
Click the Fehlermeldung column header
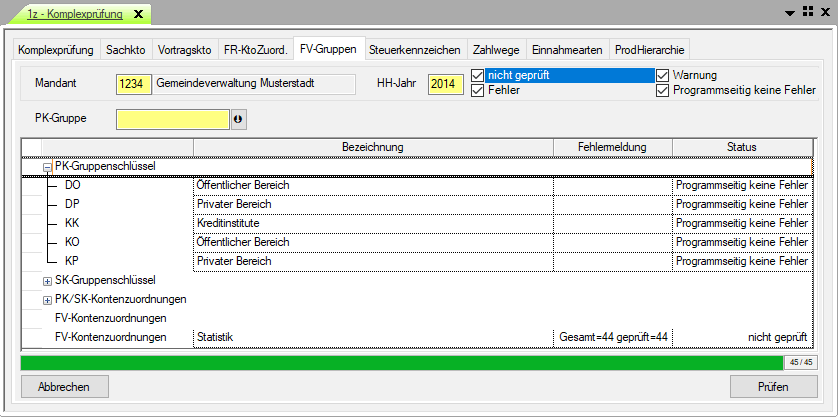pyautogui.click(x=612, y=147)
